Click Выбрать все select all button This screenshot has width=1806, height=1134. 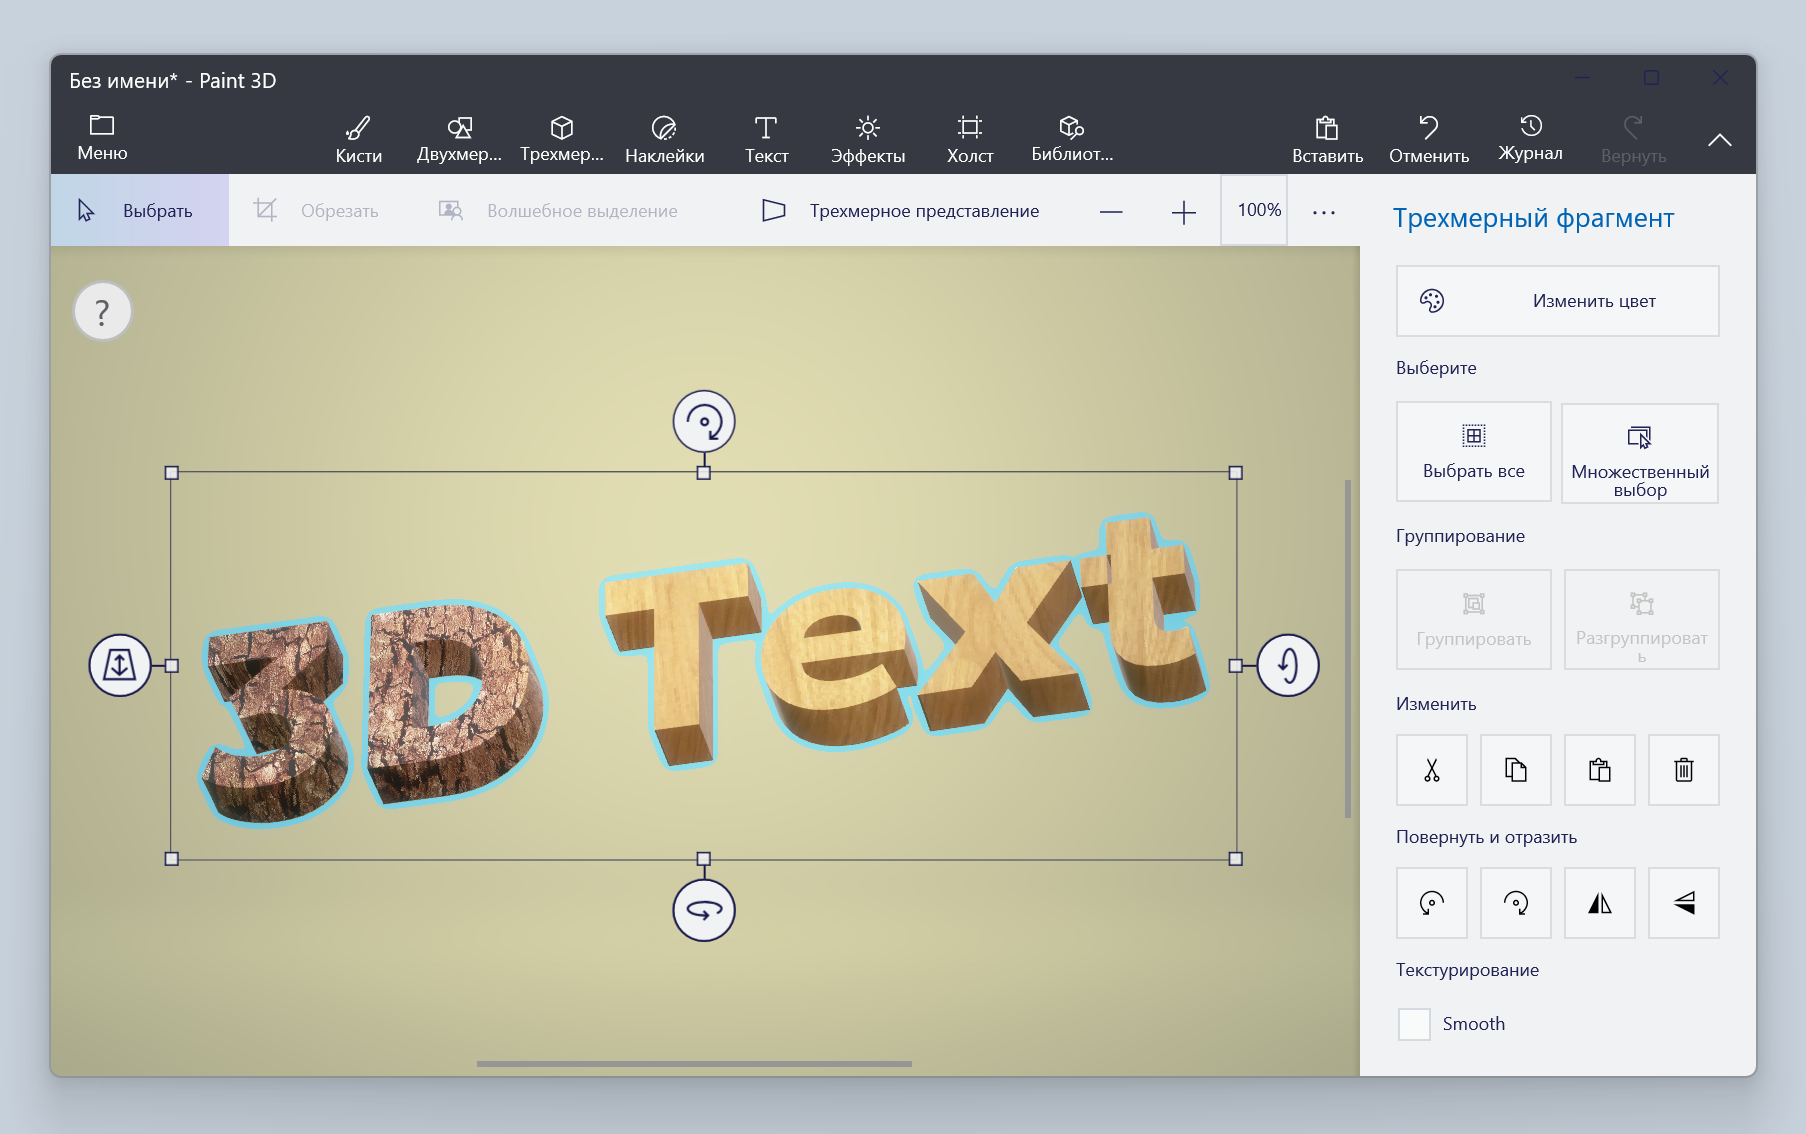pyautogui.click(x=1474, y=452)
